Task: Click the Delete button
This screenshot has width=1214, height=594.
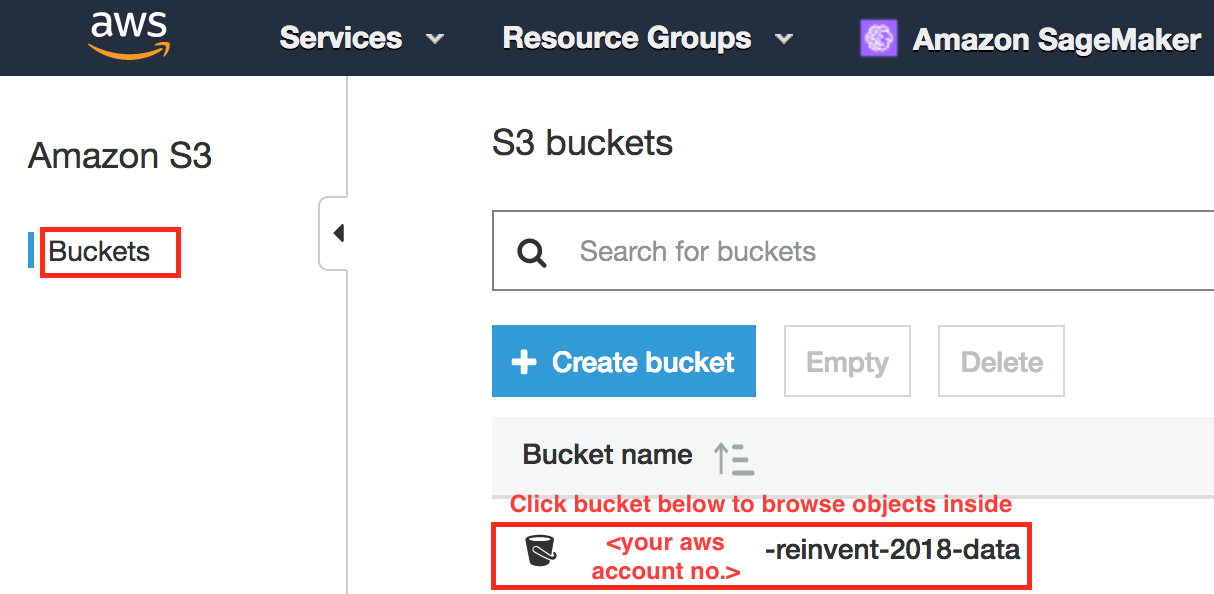Action: [x=1001, y=361]
